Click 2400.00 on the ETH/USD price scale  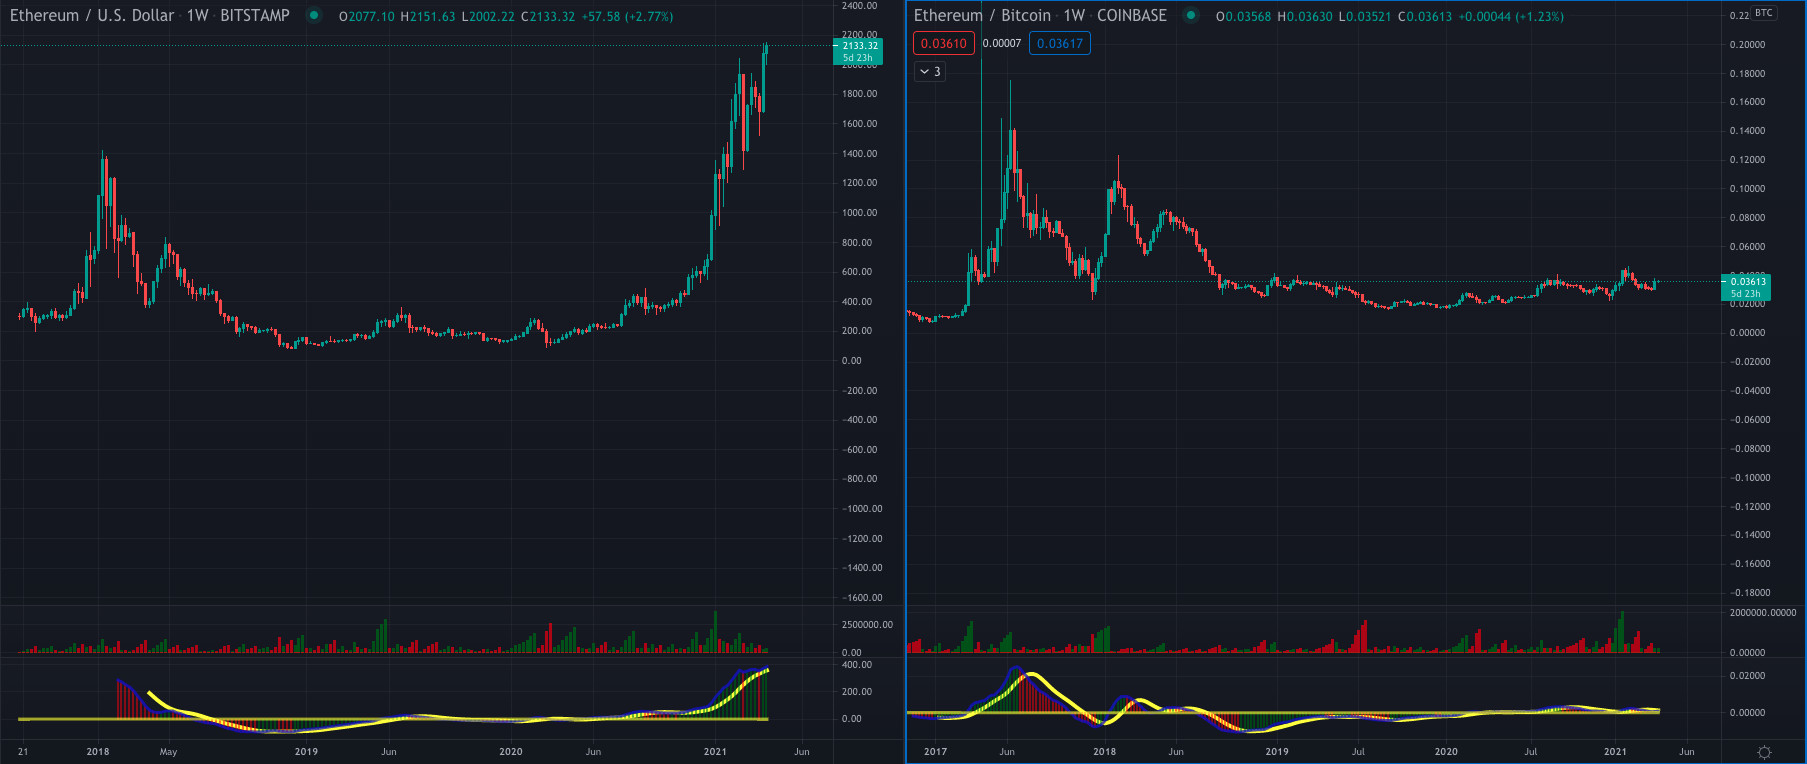[859, 6]
